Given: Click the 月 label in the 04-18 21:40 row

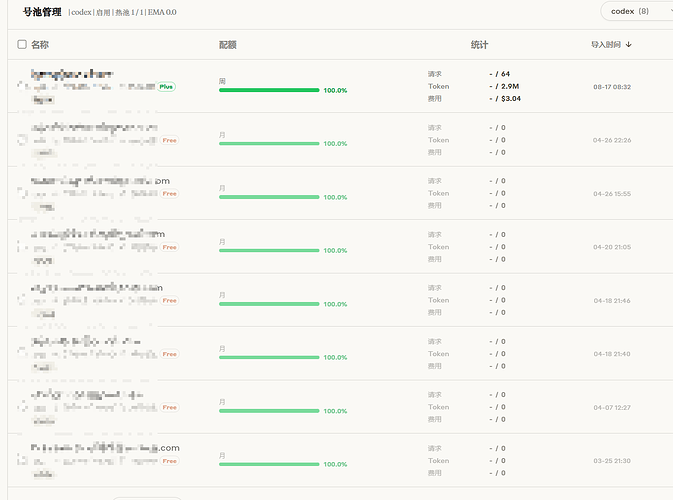Looking at the screenshot, I should pyautogui.click(x=222, y=348).
